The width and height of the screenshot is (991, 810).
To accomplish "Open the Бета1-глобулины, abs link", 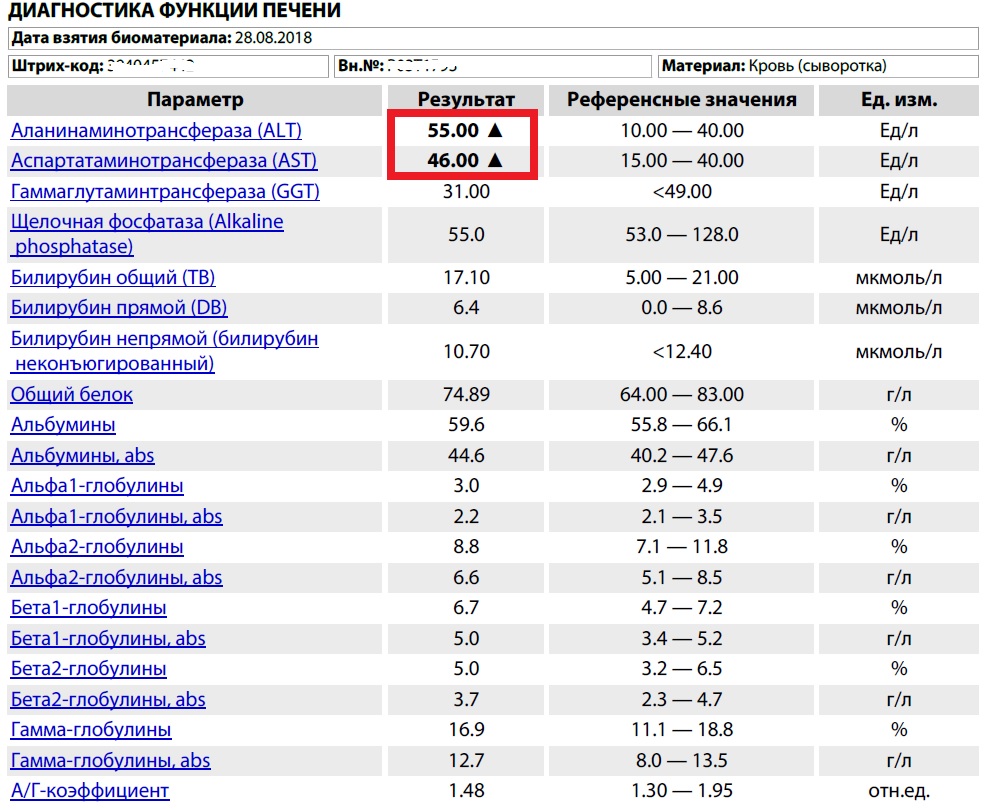I will click(108, 638).
